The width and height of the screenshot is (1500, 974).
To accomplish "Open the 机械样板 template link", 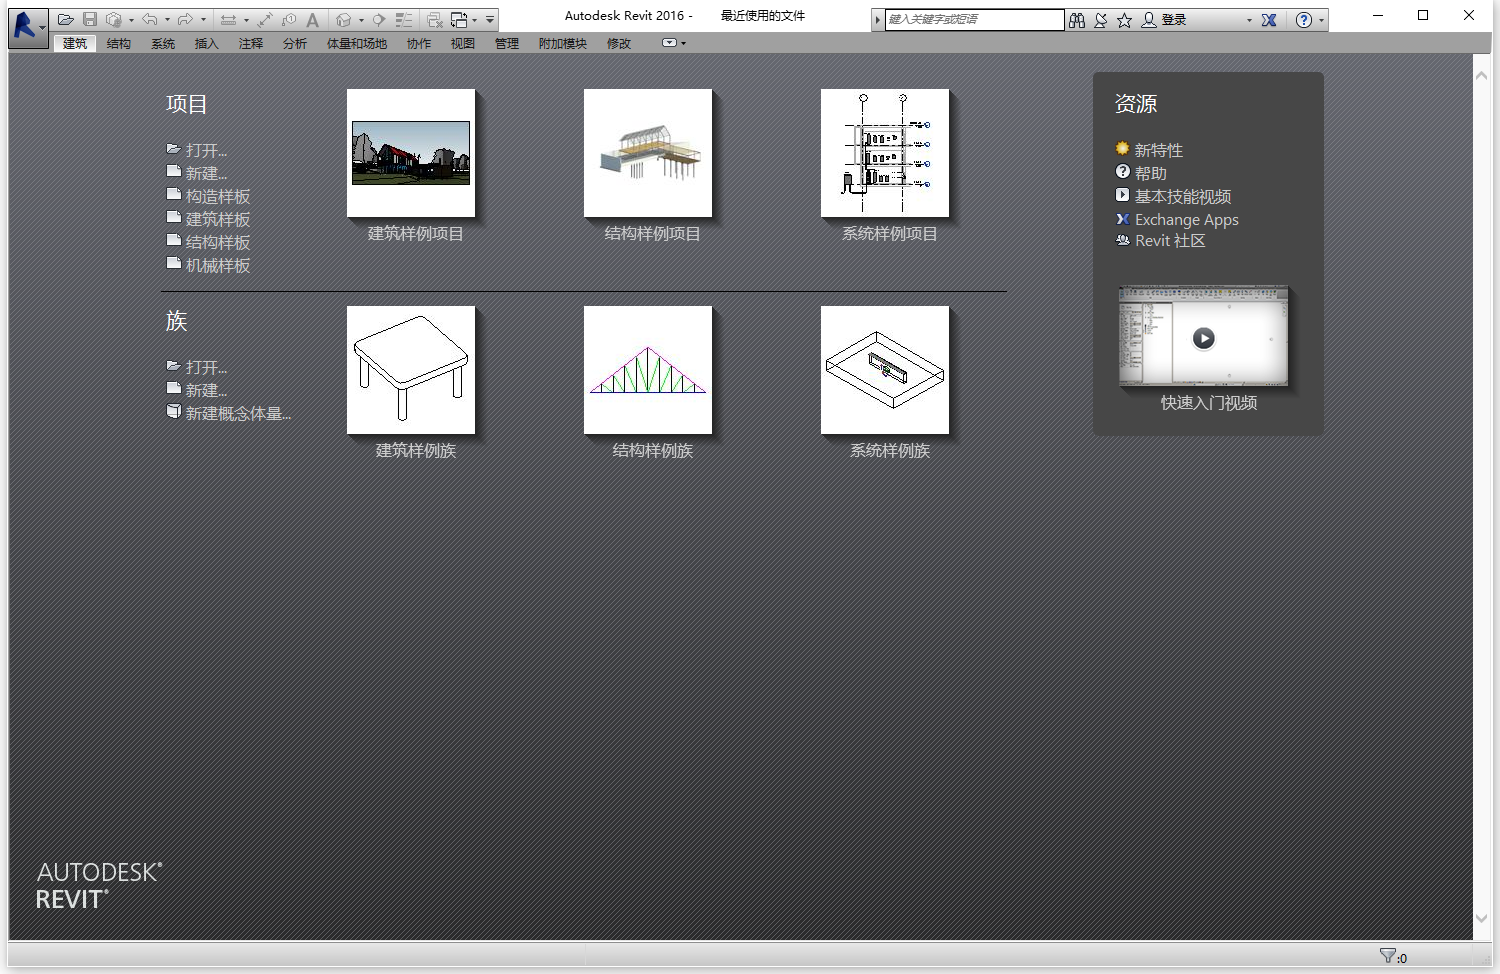I will [x=218, y=265].
